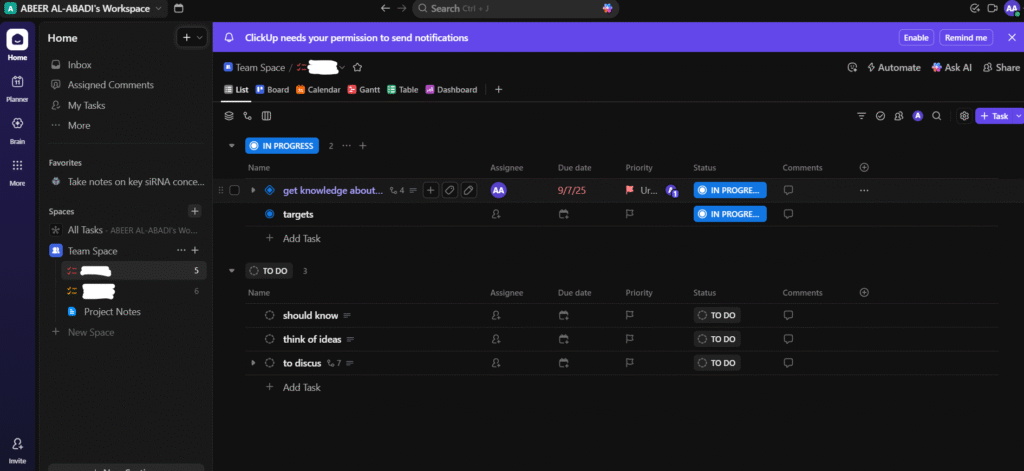This screenshot has height=471, width=1024.
Task: Open the Brain icon in the sidebar
Action: point(17,128)
